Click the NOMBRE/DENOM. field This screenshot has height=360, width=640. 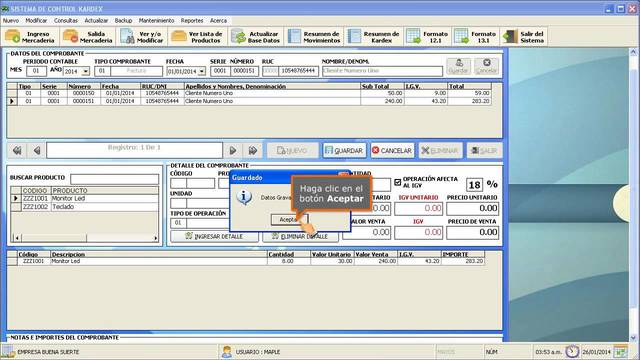coord(382,71)
